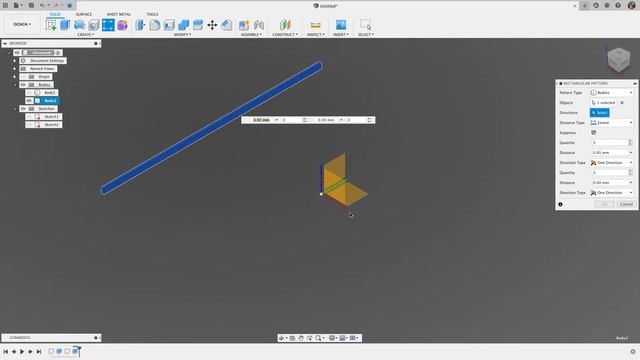This screenshot has width=640, height=360.
Task: Select the Revolve tool icon
Action: pos(80,25)
